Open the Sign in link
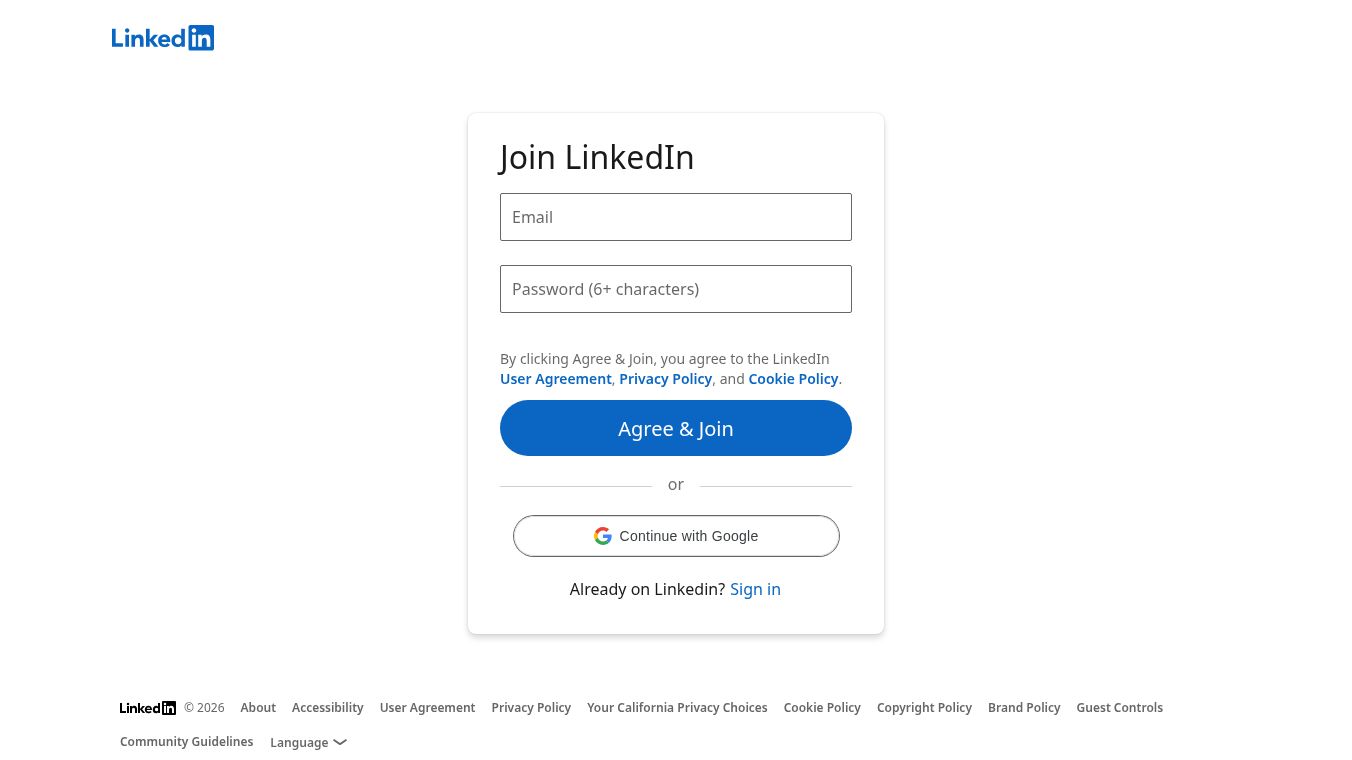The width and height of the screenshot is (1352, 760). pyautogui.click(x=755, y=589)
